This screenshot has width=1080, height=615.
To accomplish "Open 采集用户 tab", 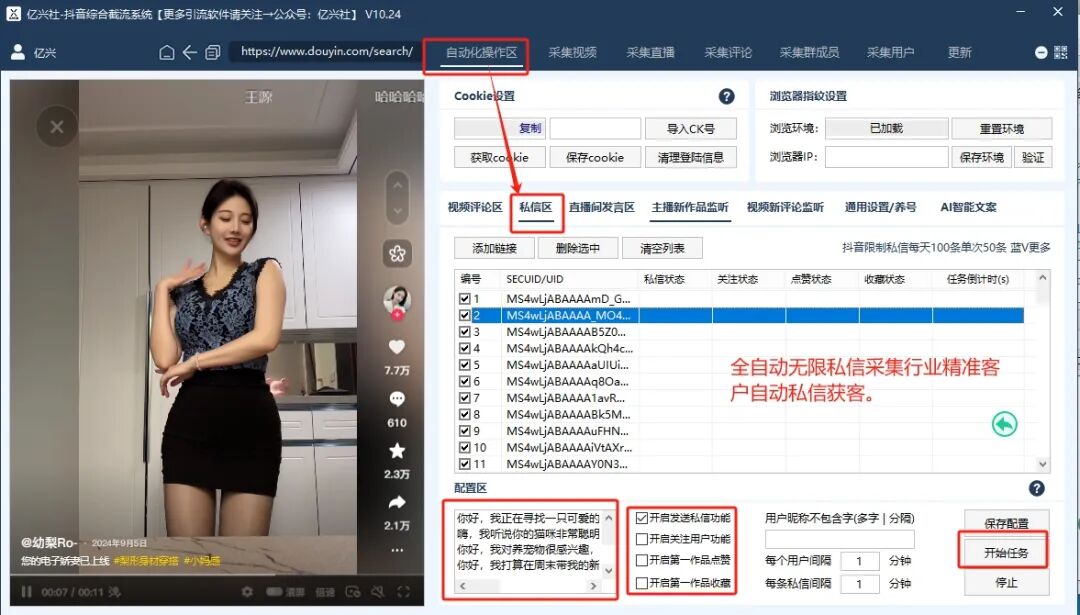I will (x=891, y=52).
